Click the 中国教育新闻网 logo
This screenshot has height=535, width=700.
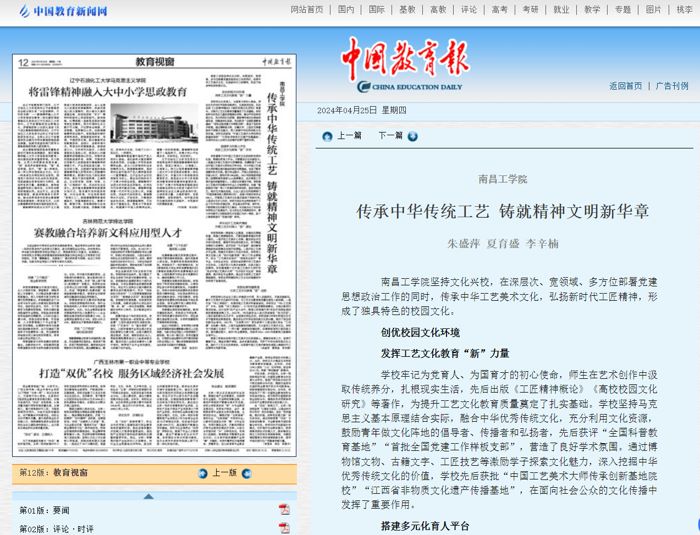(63, 11)
